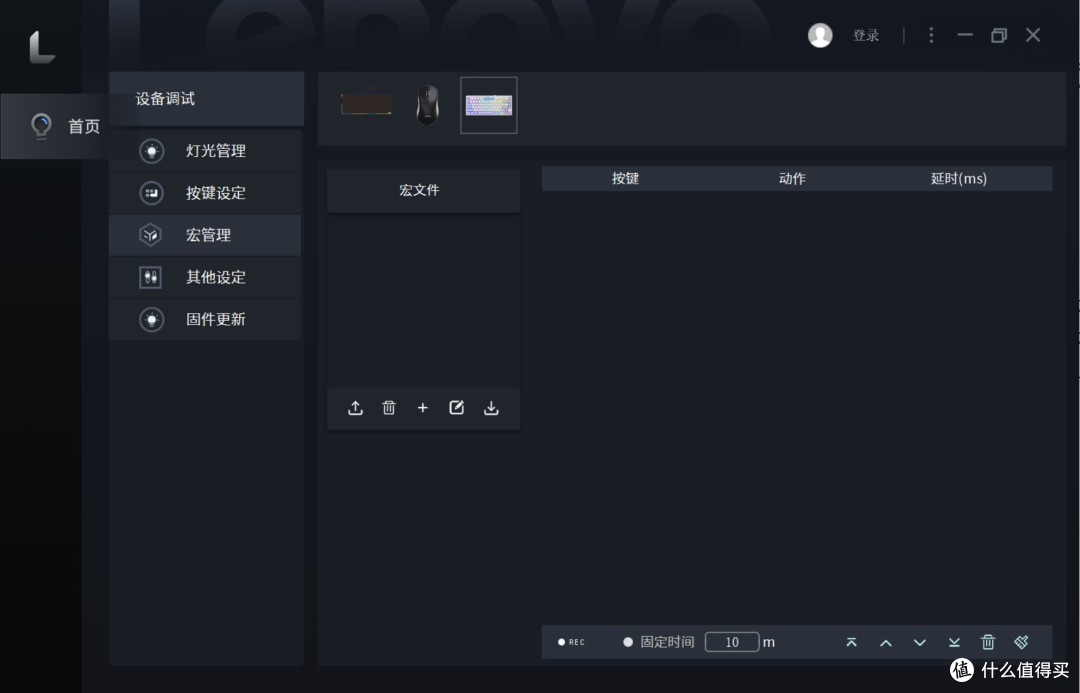
Task: Move macro step to bottom icon
Action: (954, 642)
